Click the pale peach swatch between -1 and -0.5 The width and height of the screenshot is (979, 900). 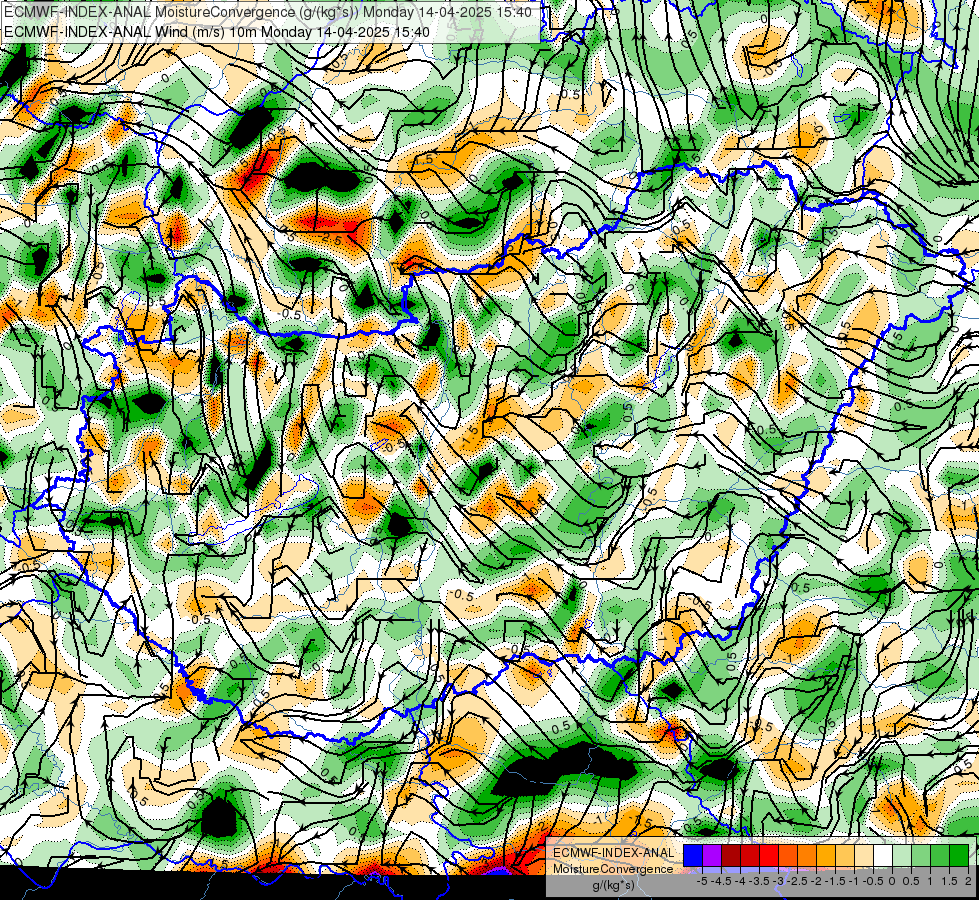pyautogui.click(x=864, y=856)
